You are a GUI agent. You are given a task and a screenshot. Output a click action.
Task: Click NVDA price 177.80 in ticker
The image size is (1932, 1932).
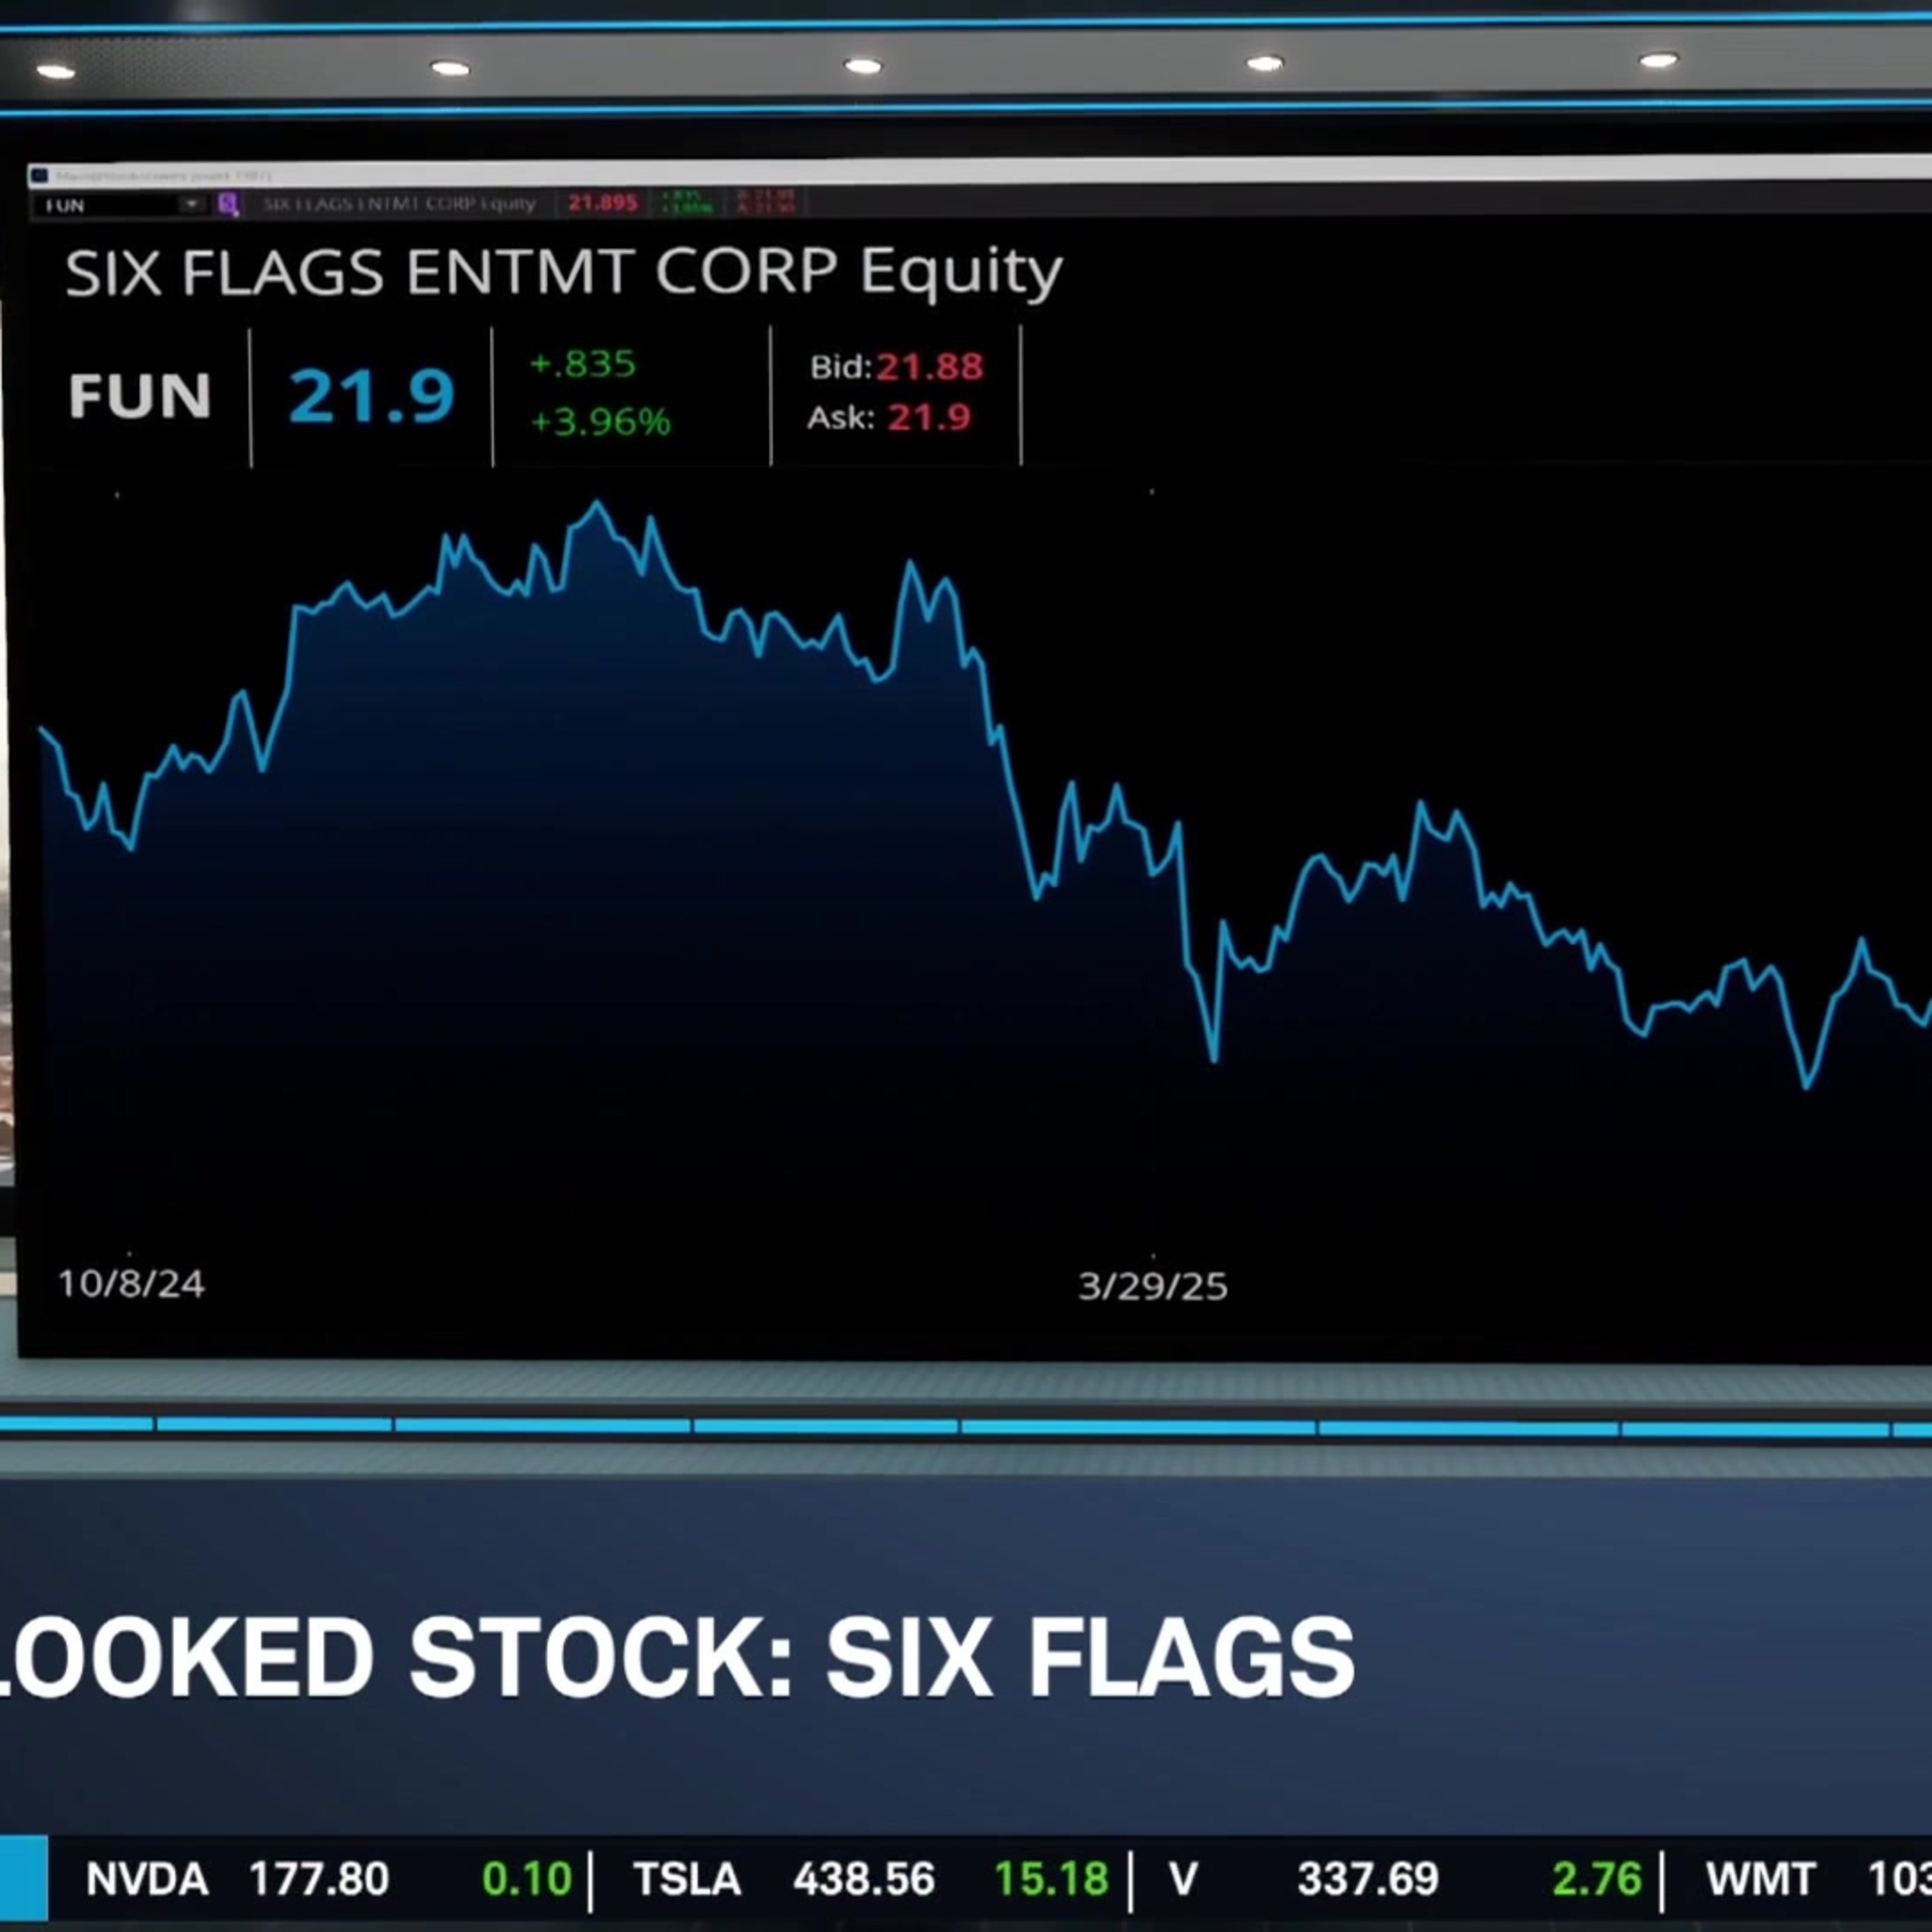318,1879
